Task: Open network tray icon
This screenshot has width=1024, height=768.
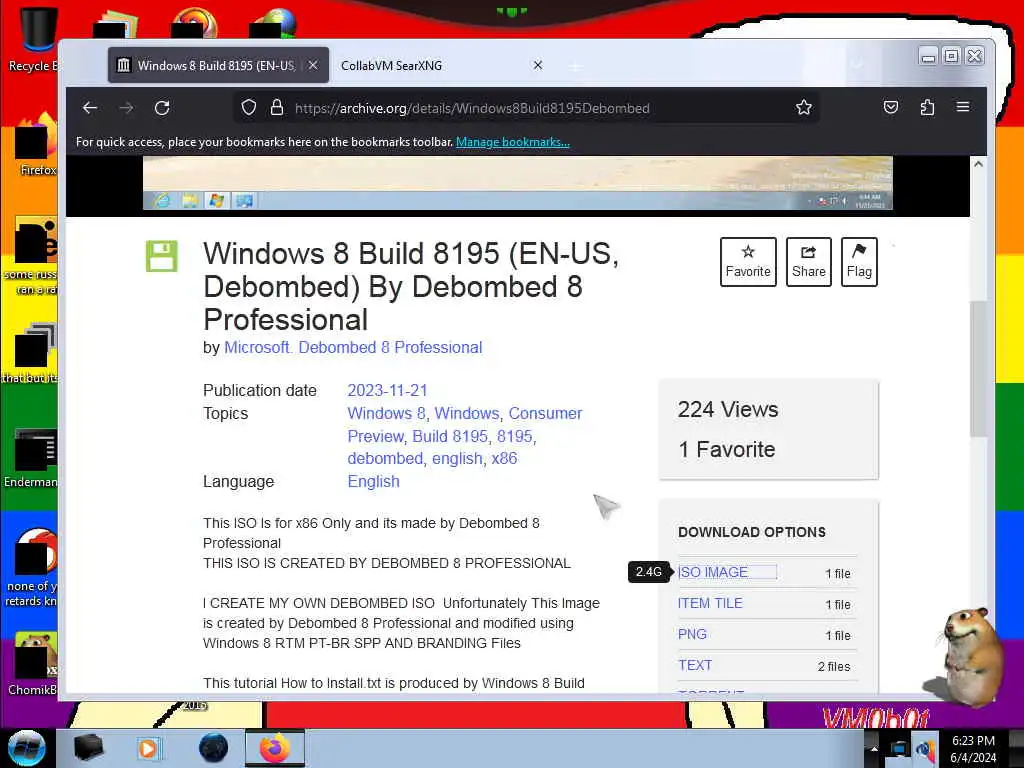Action: coord(899,750)
